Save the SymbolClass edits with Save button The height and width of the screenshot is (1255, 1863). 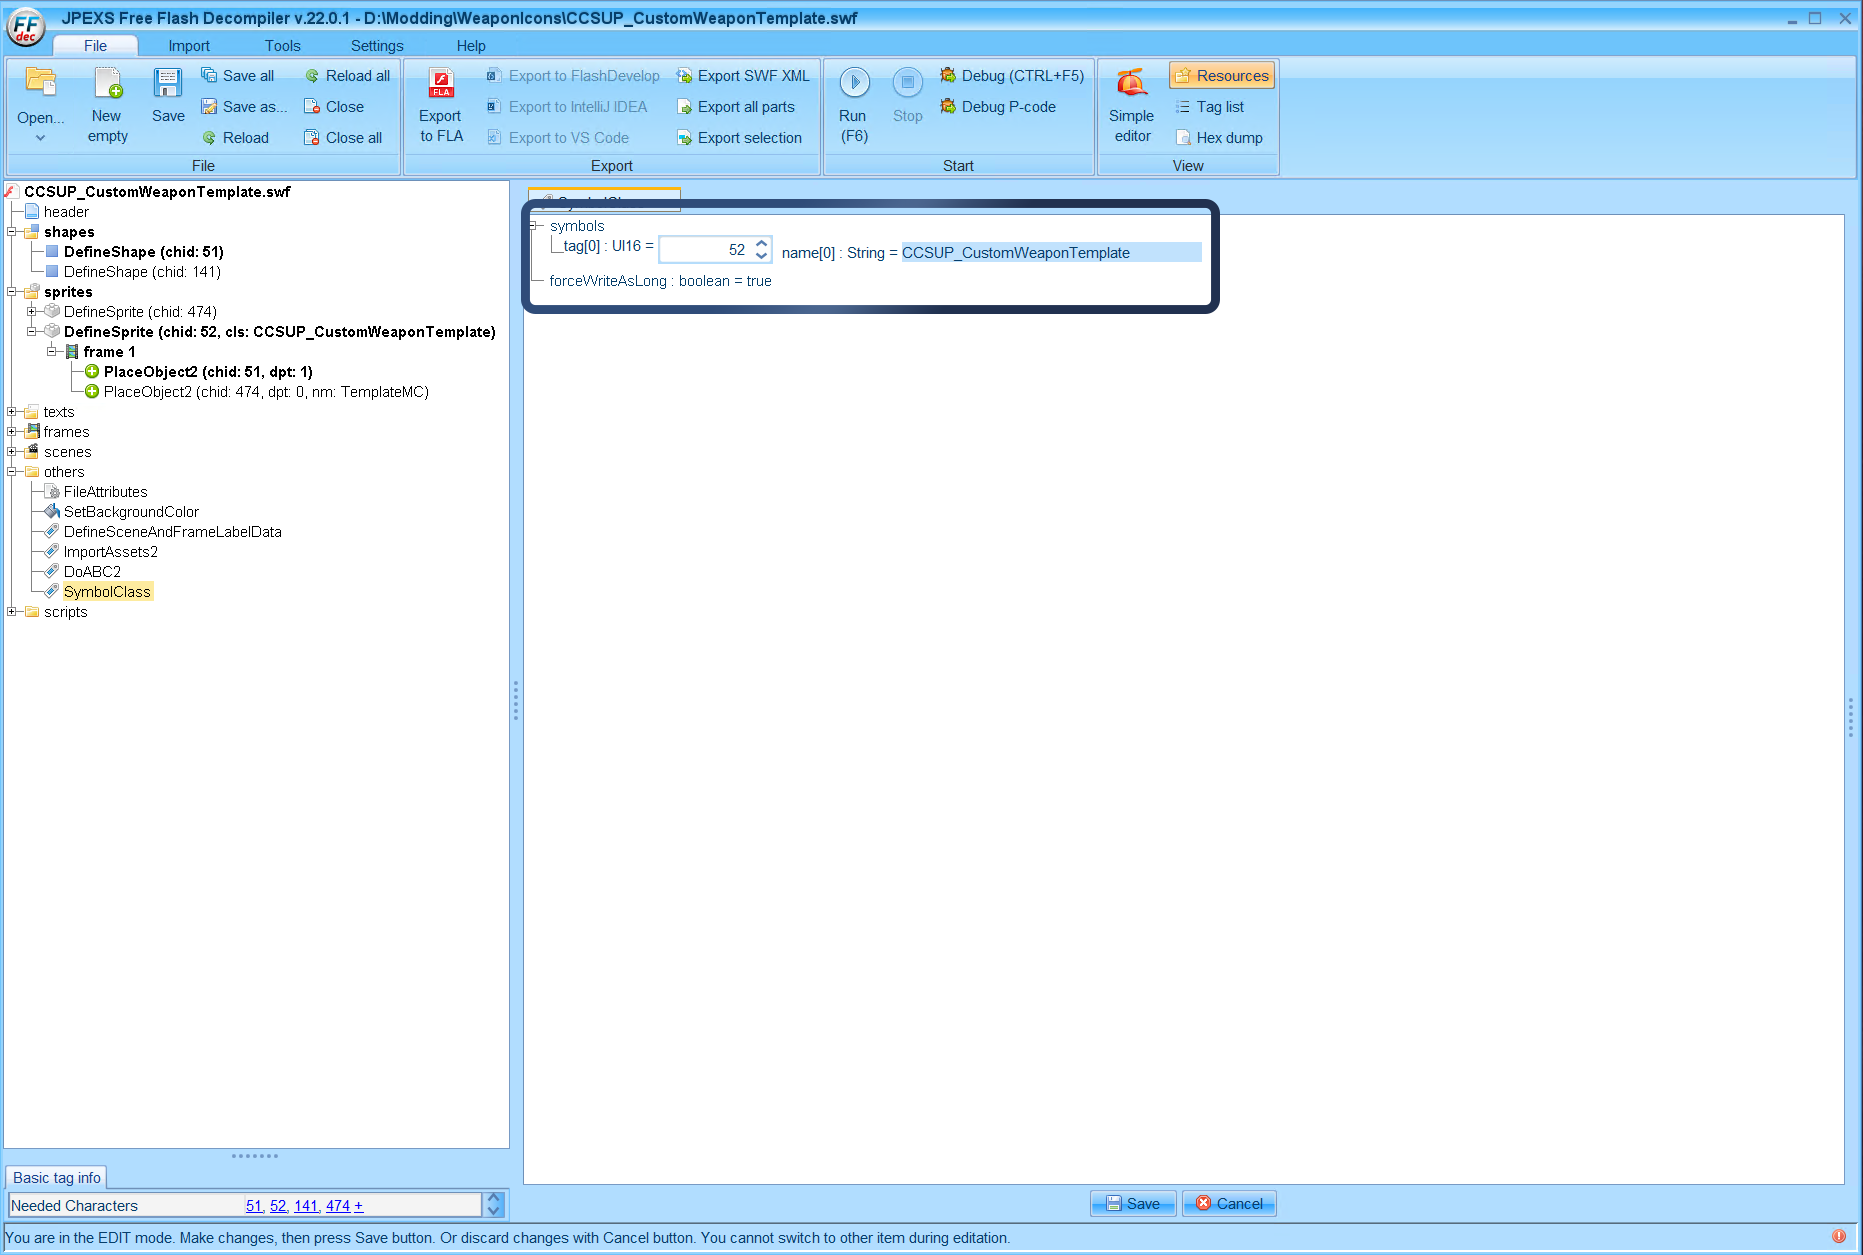[x=1132, y=1203]
